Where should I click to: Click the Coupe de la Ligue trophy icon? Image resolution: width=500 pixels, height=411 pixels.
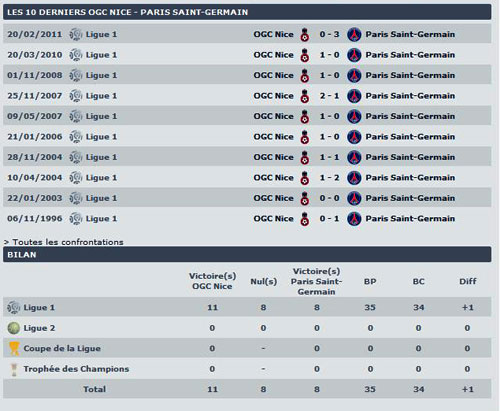14,348
